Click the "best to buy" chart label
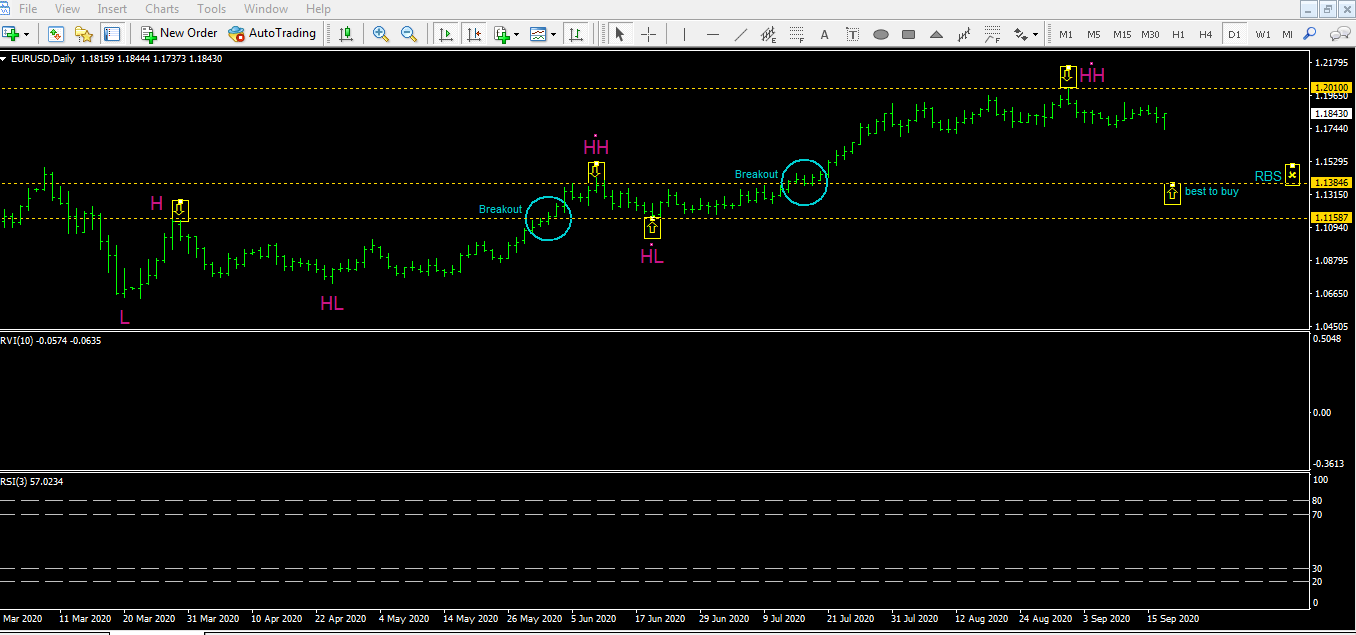Viewport: 1356px width, 635px height. pyautogui.click(x=1211, y=191)
